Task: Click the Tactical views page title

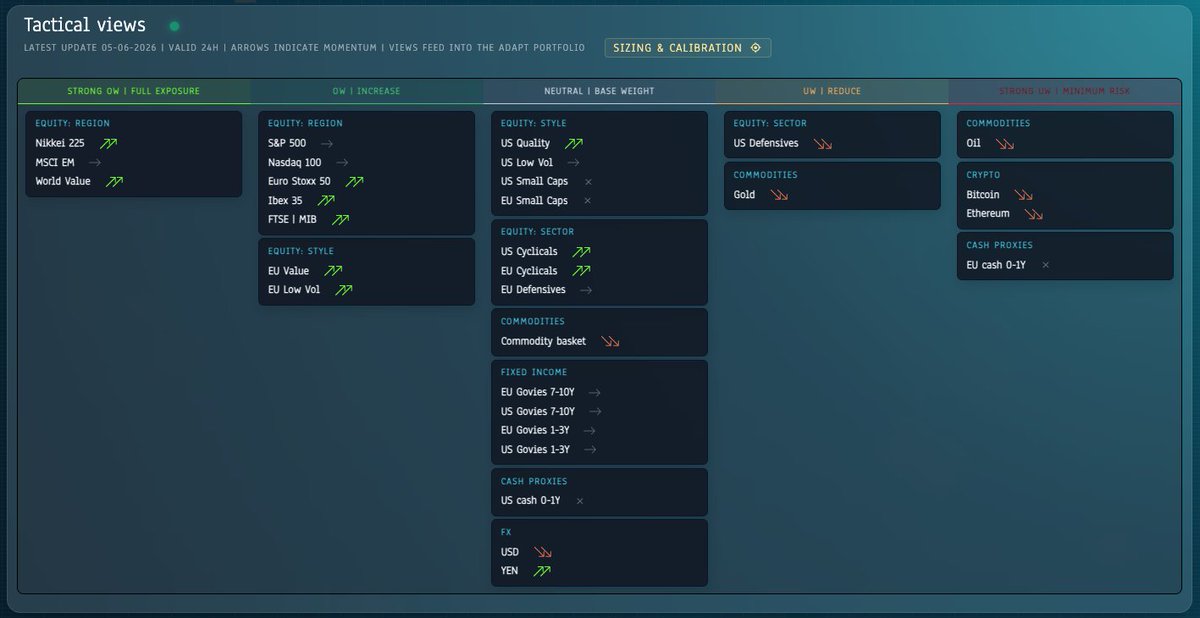Action: click(85, 25)
